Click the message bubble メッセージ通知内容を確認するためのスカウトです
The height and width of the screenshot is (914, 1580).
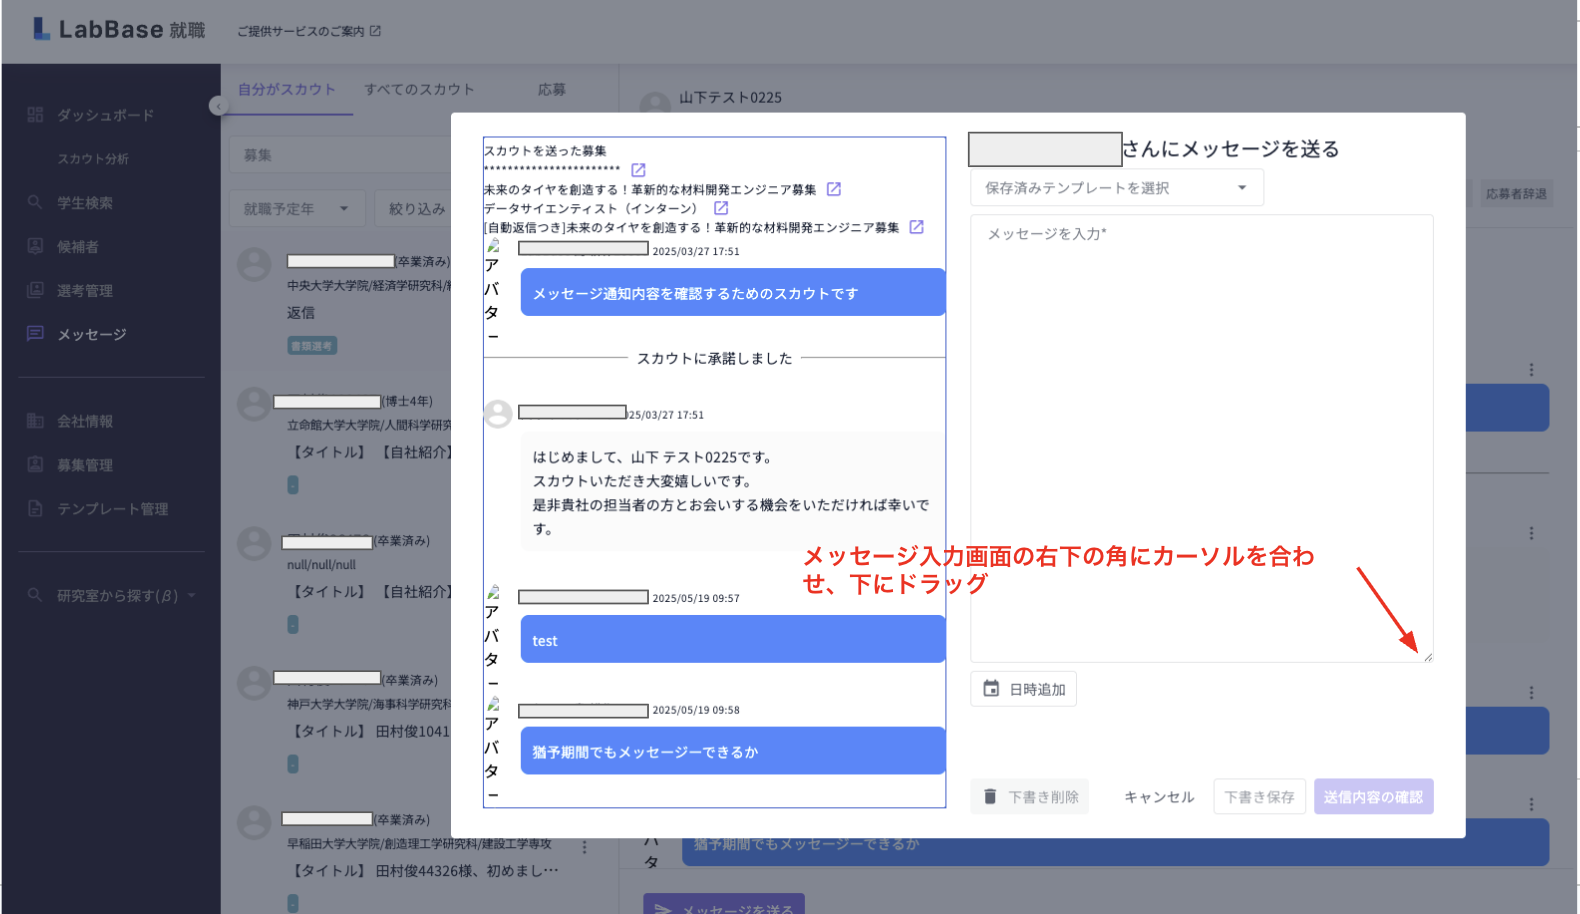click(x=733, y=293)
